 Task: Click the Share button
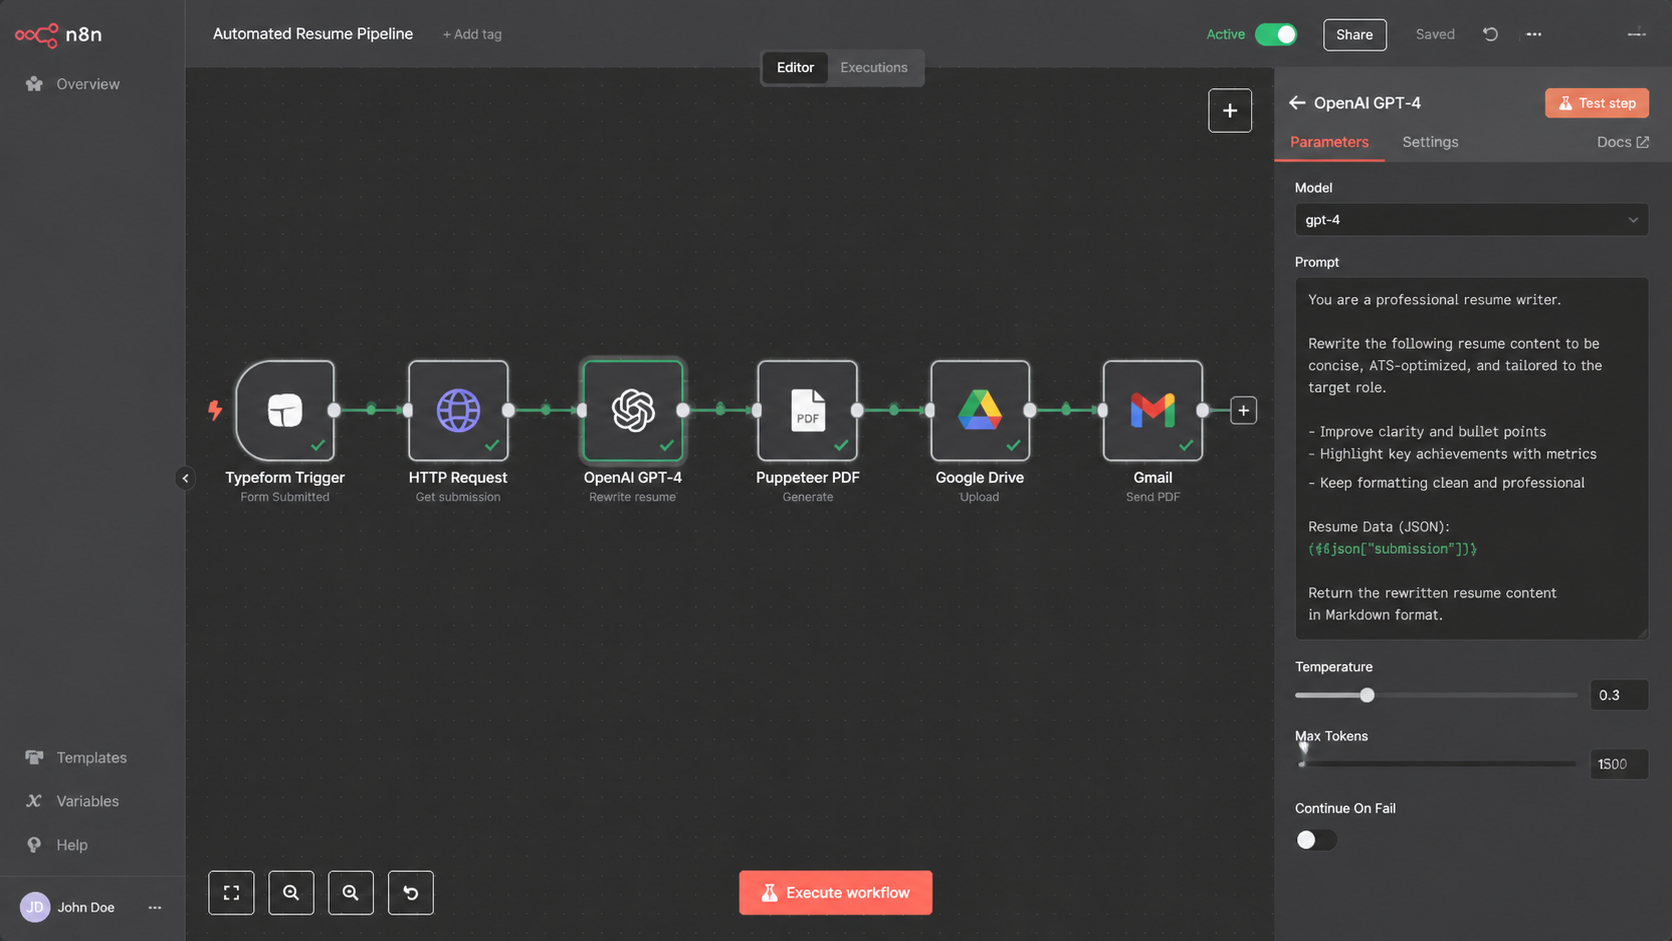pos(1355,34)
